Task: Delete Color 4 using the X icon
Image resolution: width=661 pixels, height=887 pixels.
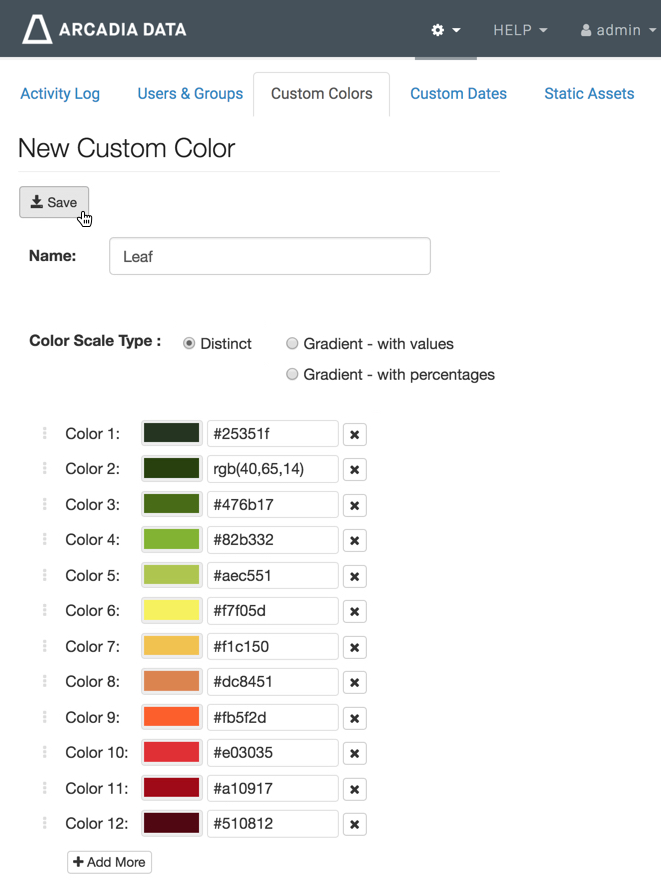Action: (354, 540)
